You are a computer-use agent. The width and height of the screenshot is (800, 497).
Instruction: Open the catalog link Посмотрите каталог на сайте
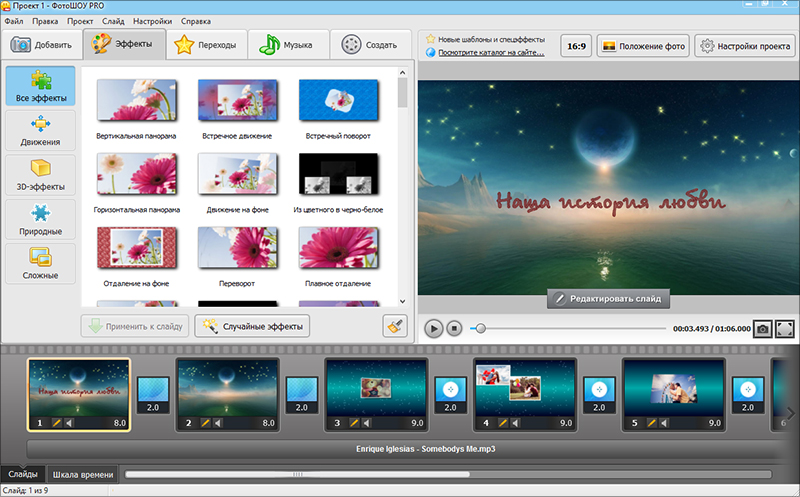490,52
